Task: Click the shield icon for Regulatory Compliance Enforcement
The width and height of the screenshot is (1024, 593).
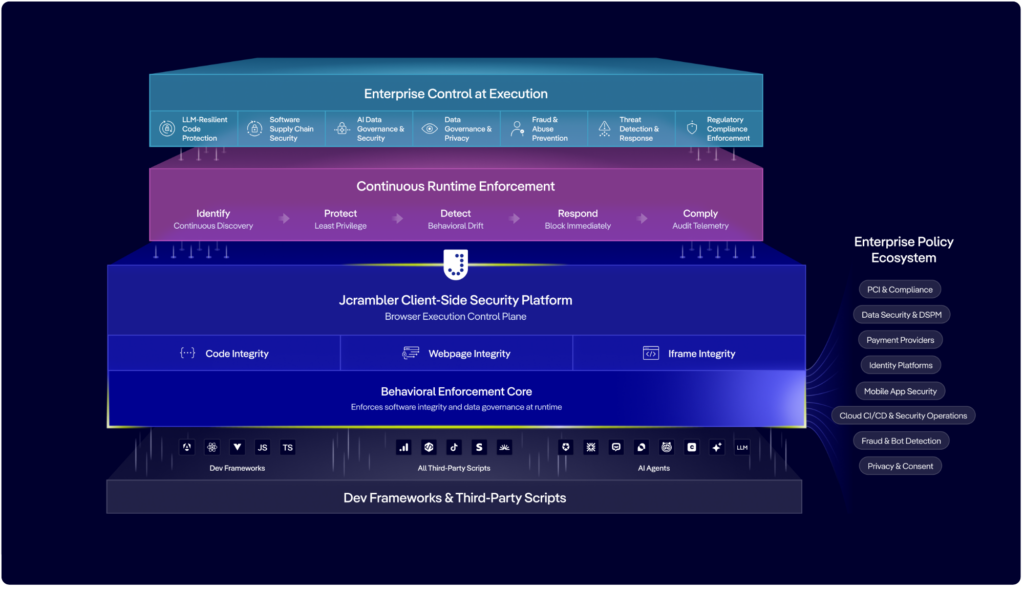Action: (x=692, y=129)
